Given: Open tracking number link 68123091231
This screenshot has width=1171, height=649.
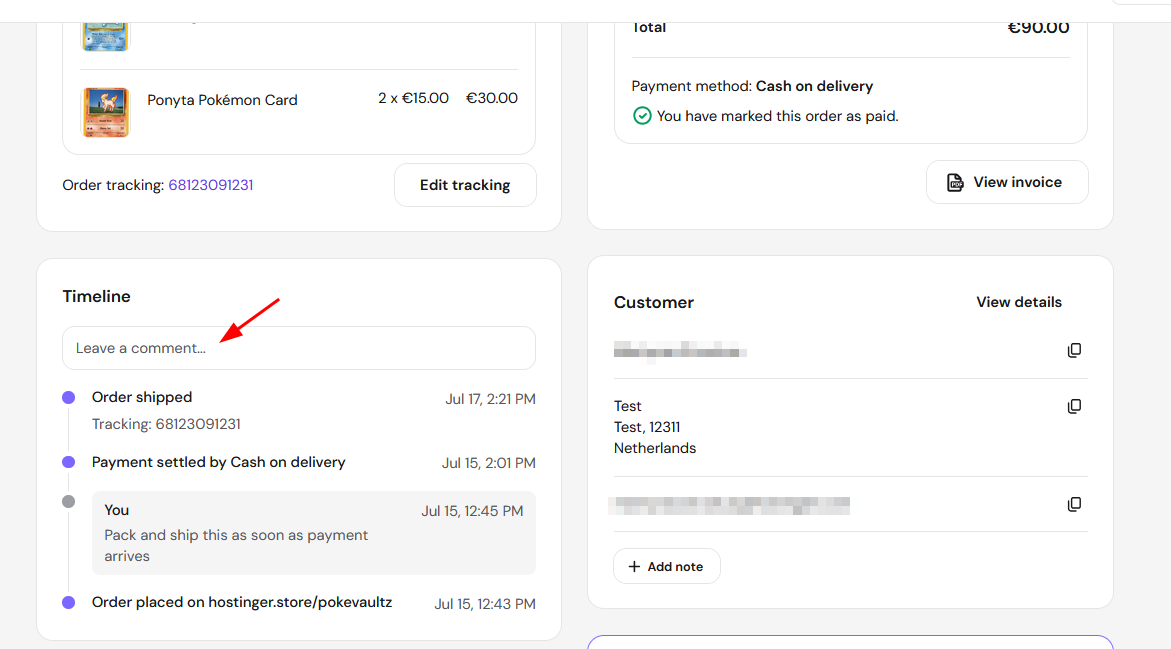Looking at the screenshot, I should [211, 185].
